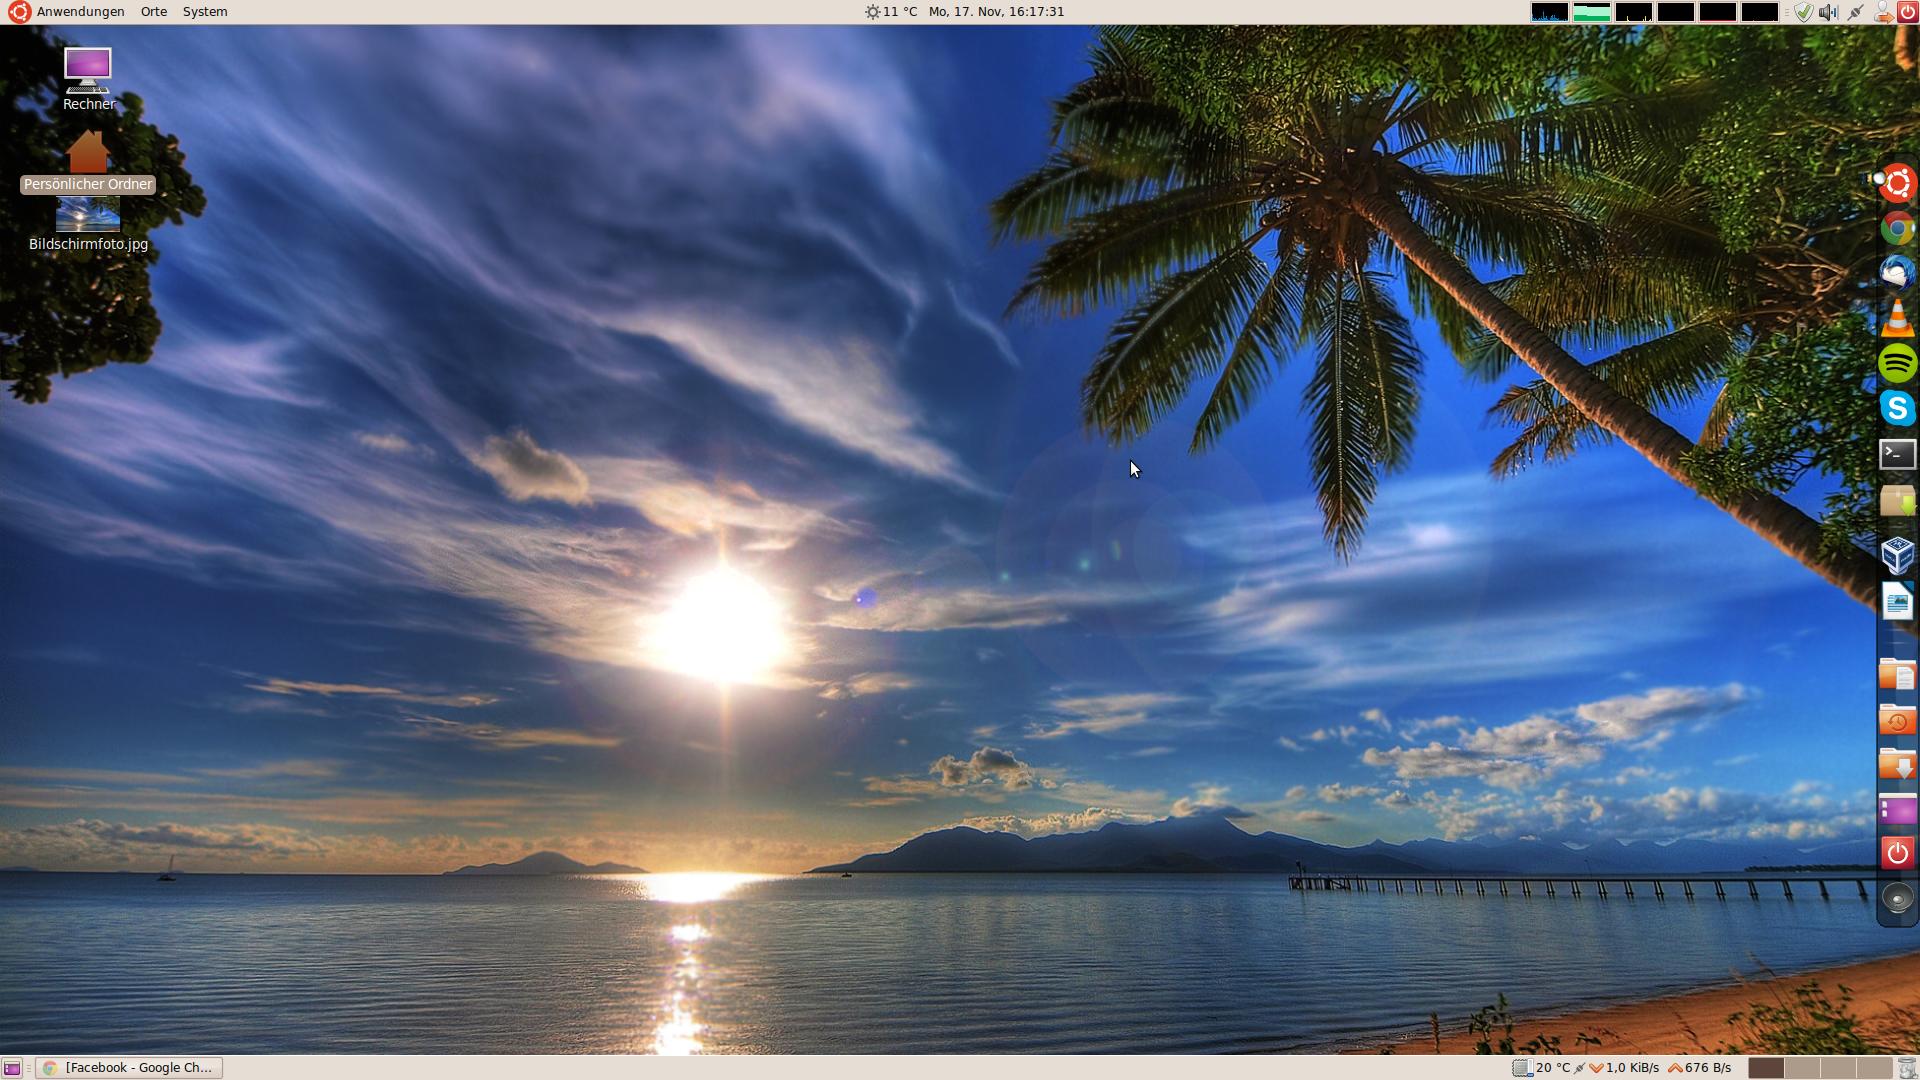Screen dimensions: 1920x1080
Task: Click the red power icon in dock
Action: coord(1897,853)
